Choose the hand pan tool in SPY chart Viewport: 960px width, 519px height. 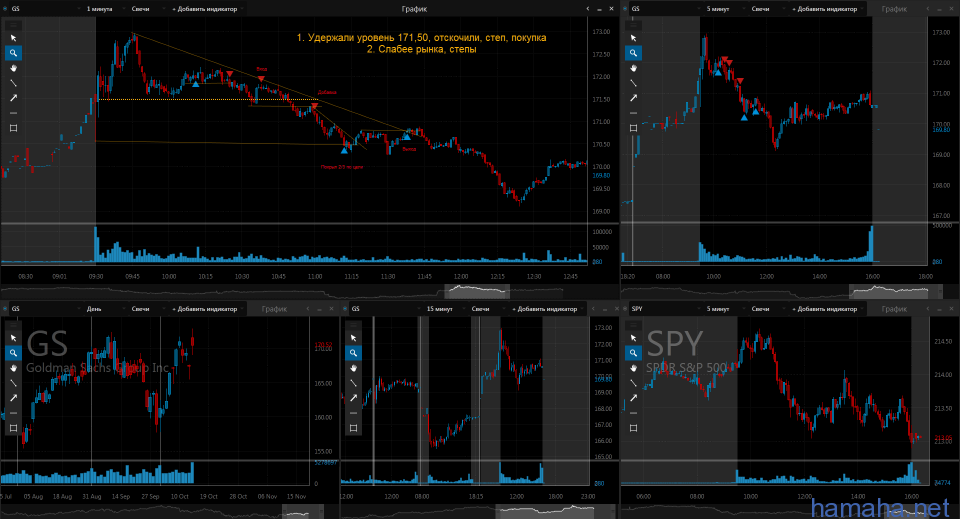(634, 368)
